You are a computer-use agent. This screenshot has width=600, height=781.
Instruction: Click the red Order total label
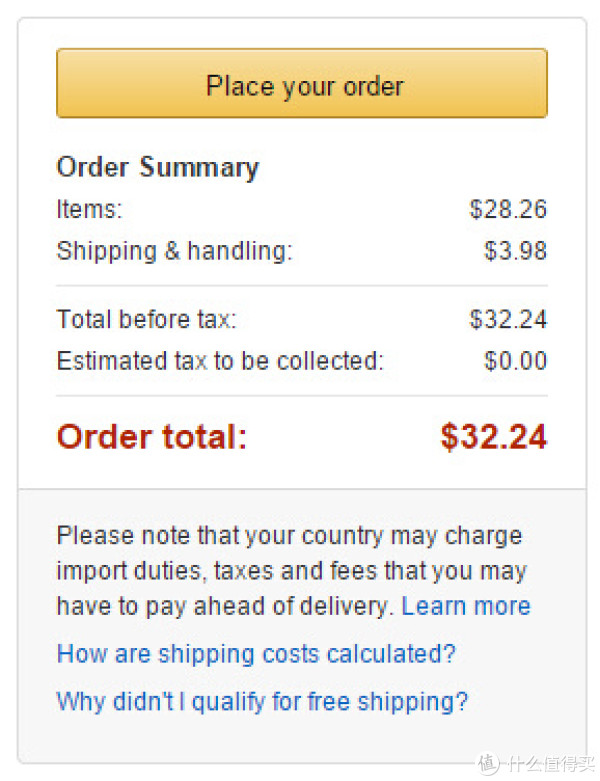click(x=152, y=437)
